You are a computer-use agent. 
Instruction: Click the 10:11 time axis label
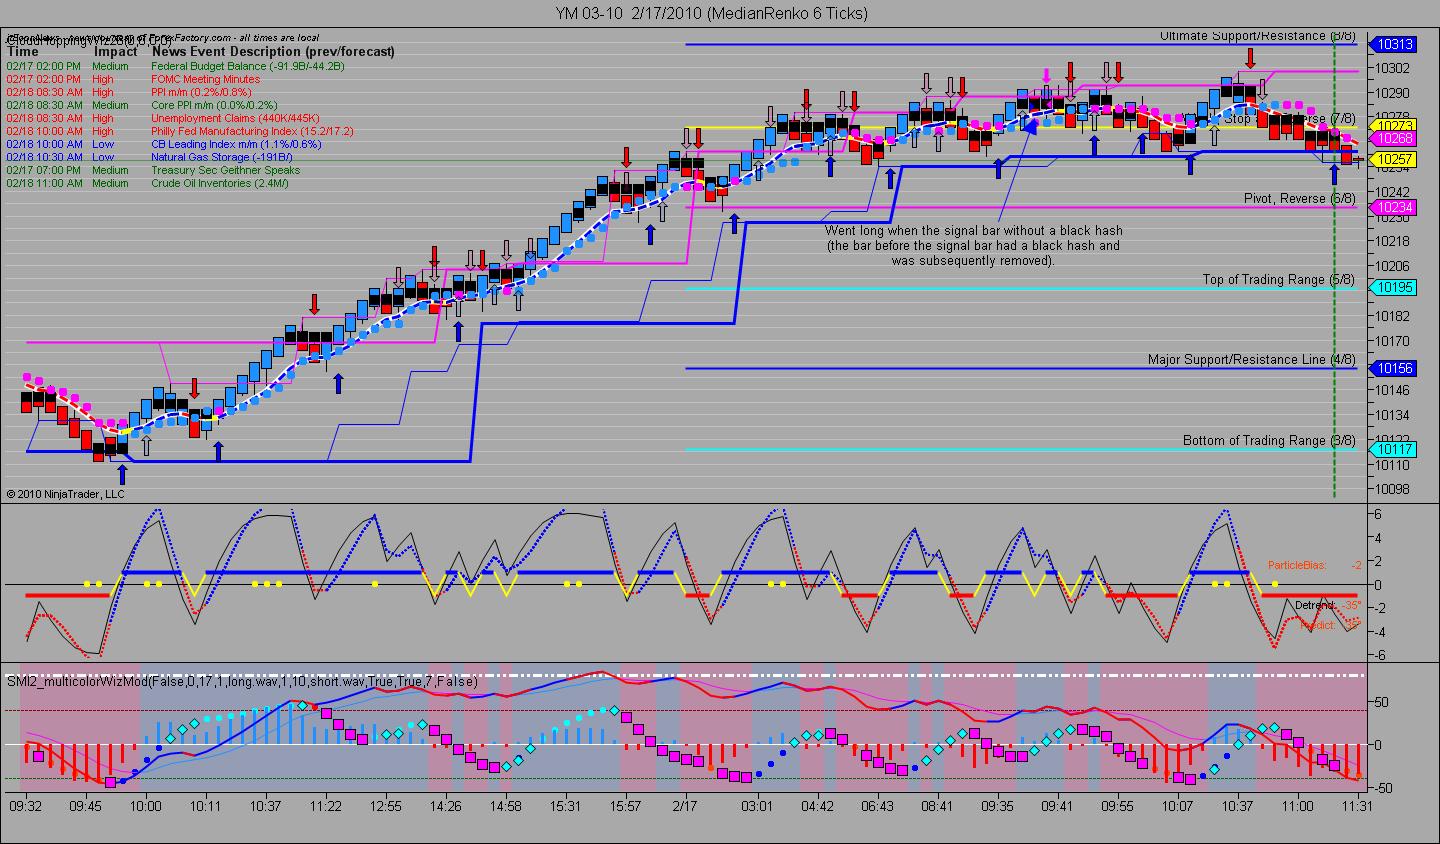206,805
